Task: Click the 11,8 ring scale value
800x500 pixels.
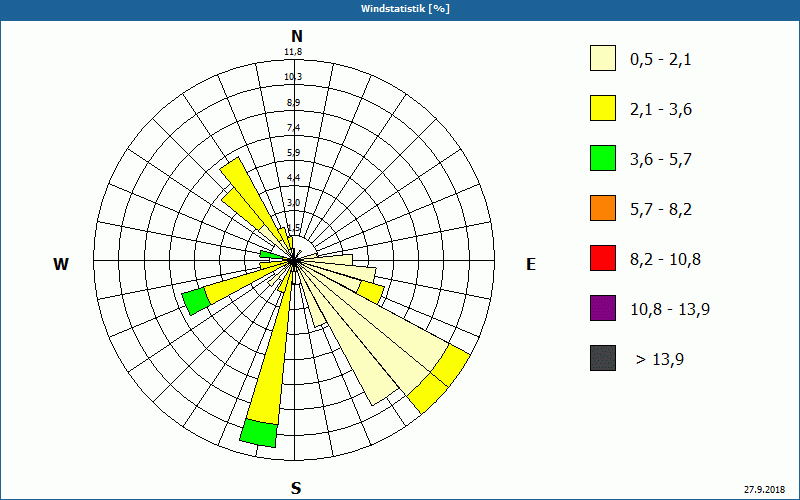Action: pos(293,52)
